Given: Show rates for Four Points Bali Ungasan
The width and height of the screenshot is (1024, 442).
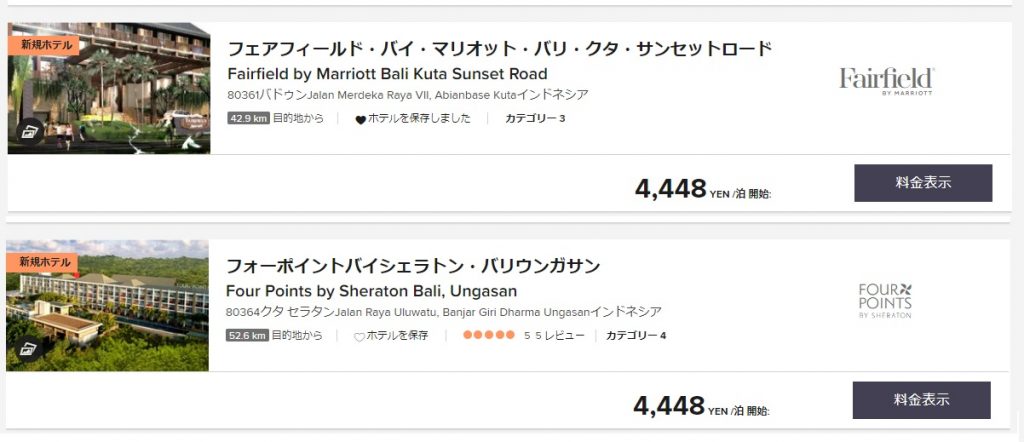Looking at the screenshot, I should click(x=921, y=400).
